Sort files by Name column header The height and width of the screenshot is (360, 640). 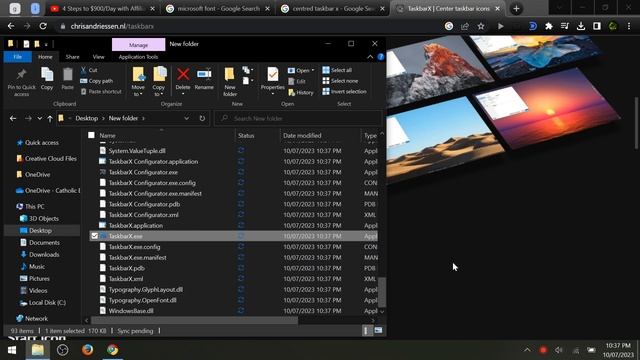(107, 135)
